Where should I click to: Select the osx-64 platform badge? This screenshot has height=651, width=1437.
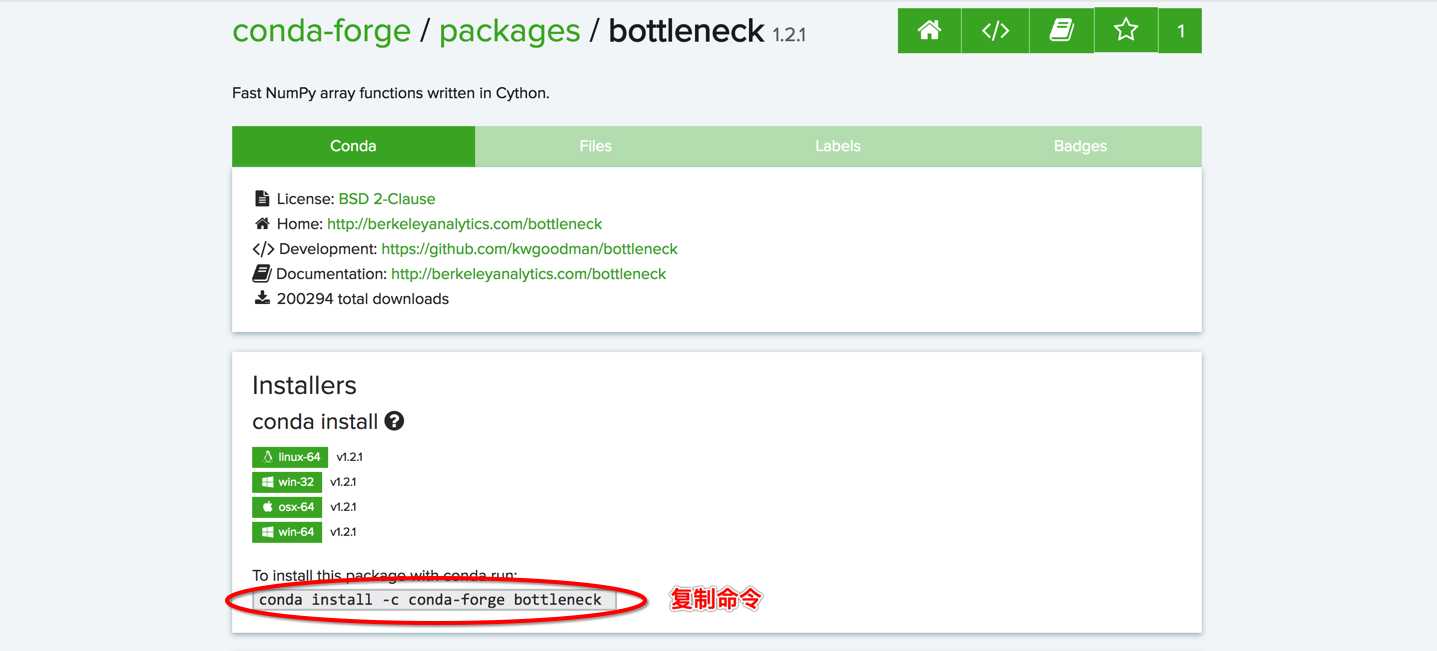pyautogui.click(x=287, y=506)
